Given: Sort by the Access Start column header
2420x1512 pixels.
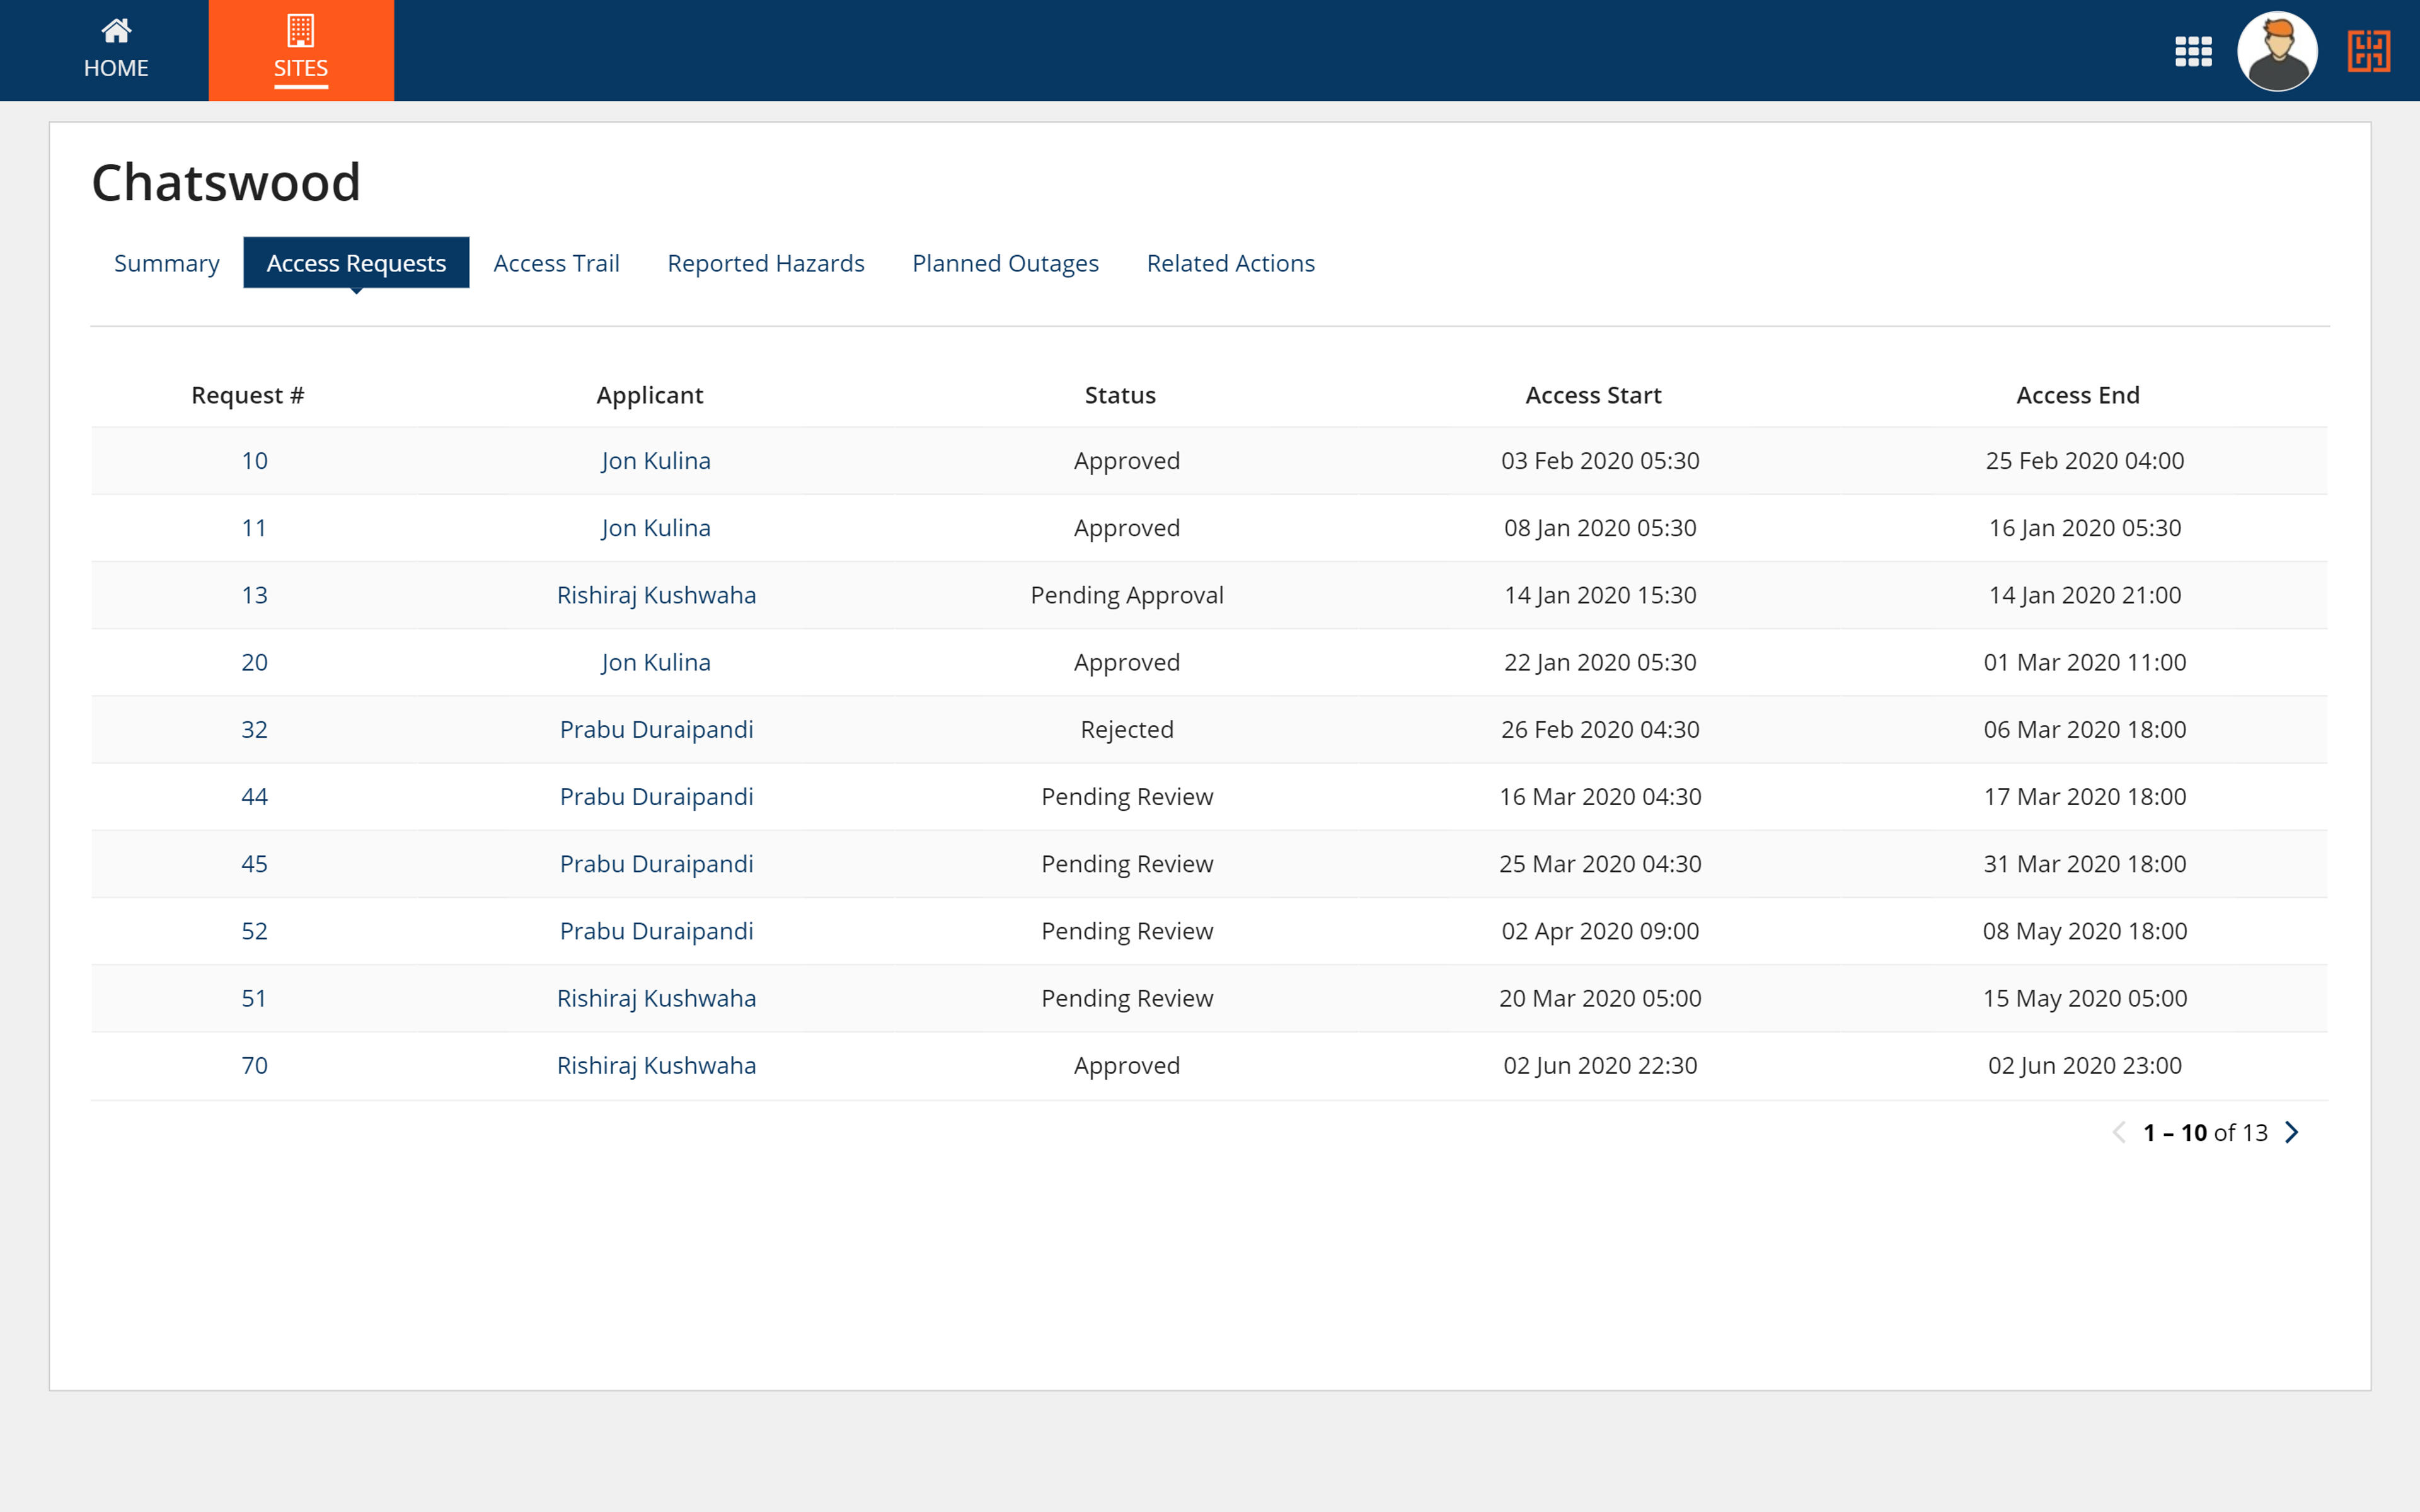Looking at the screenshot, I should (x=1593, y=395).
